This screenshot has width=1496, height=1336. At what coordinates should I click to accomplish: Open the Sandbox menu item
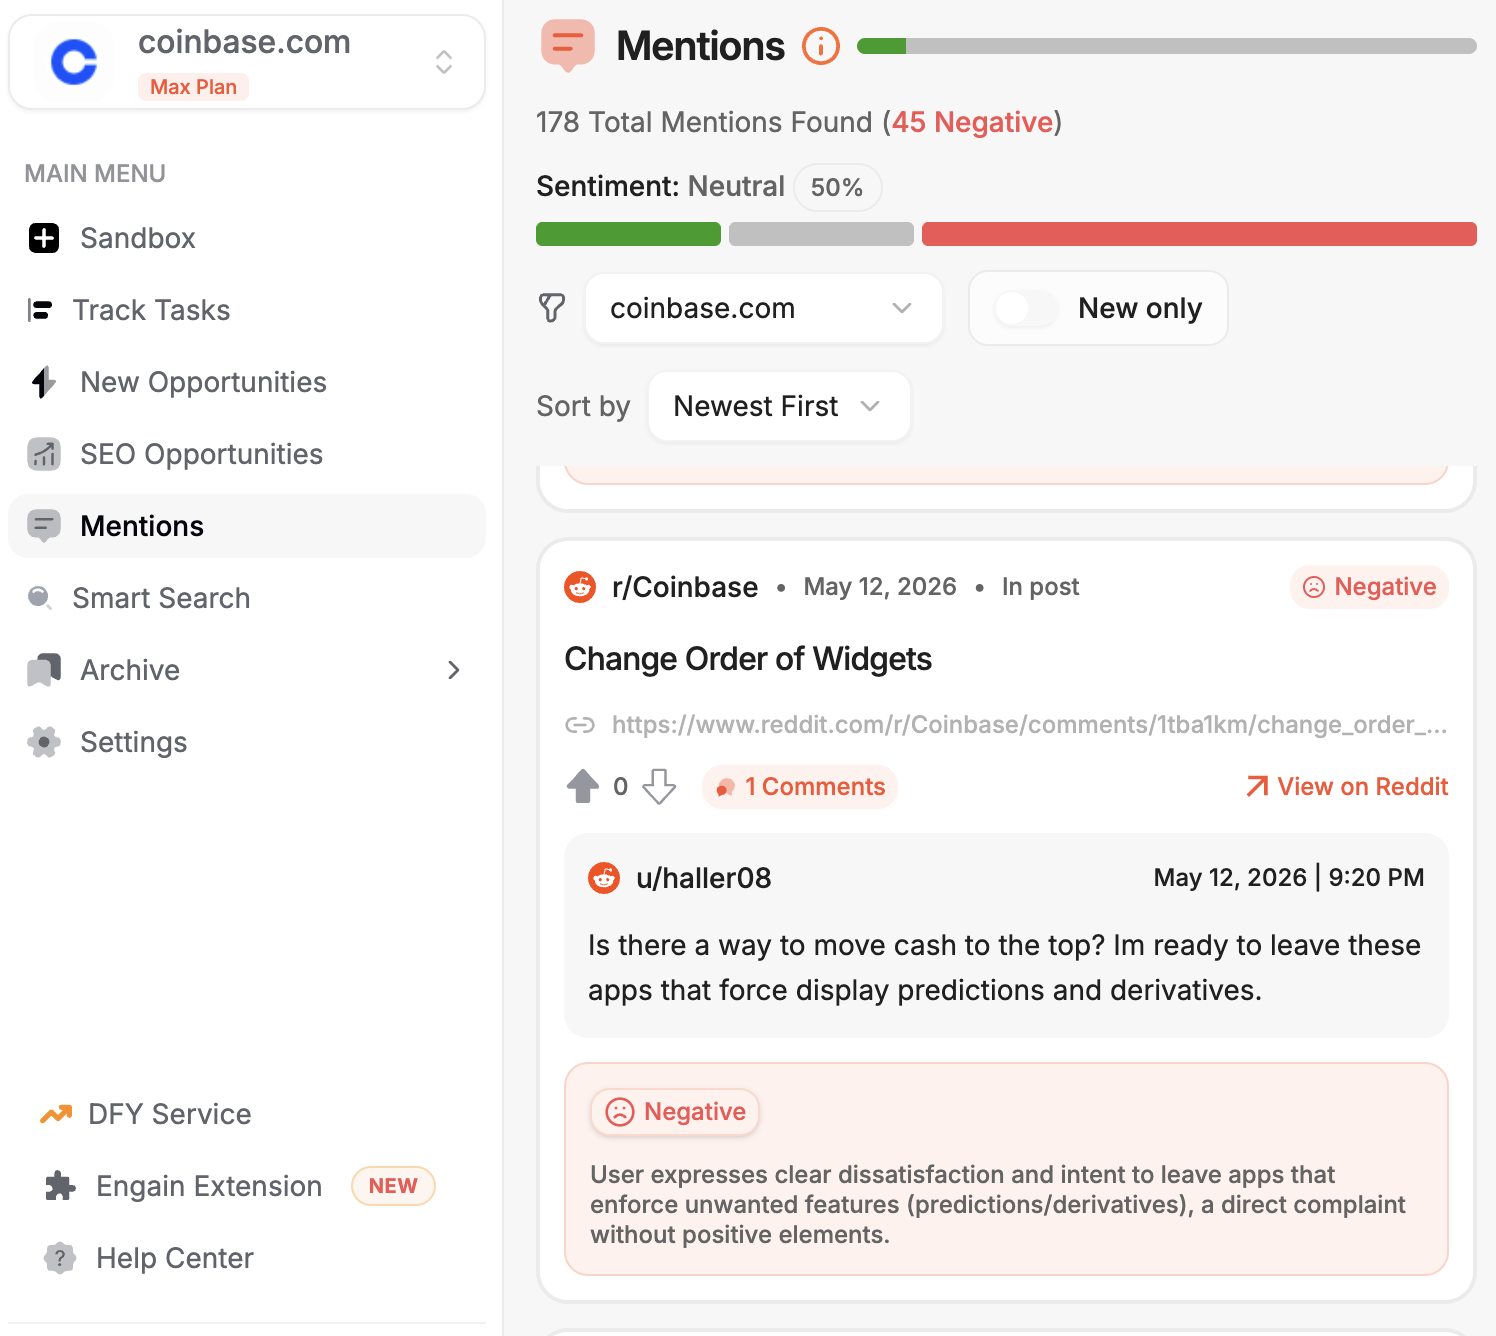[x=247, y=238]
